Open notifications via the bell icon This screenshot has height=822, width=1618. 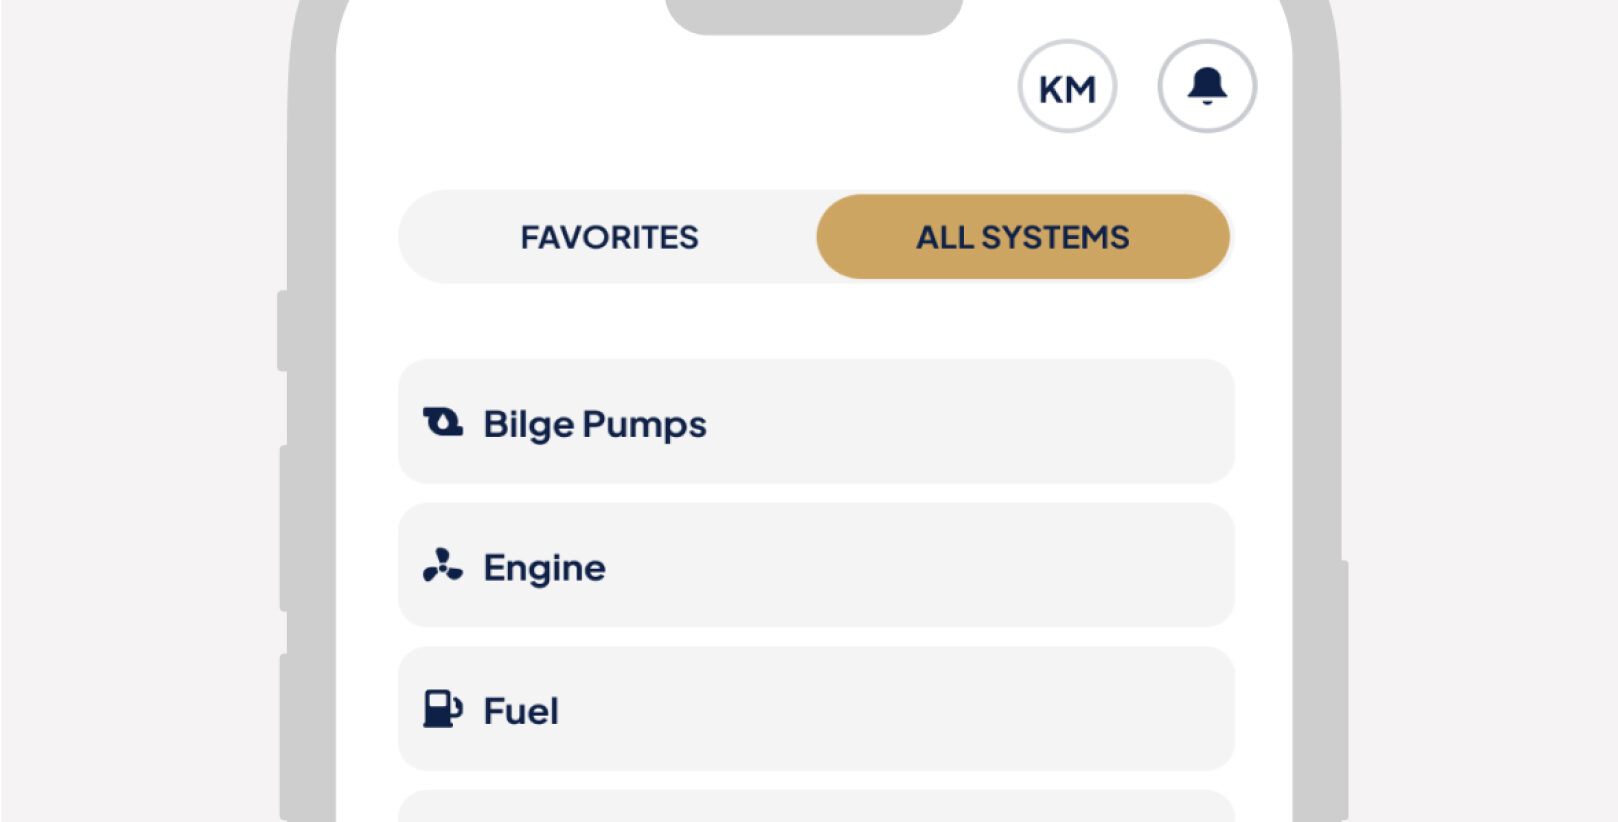(1207, 87)
